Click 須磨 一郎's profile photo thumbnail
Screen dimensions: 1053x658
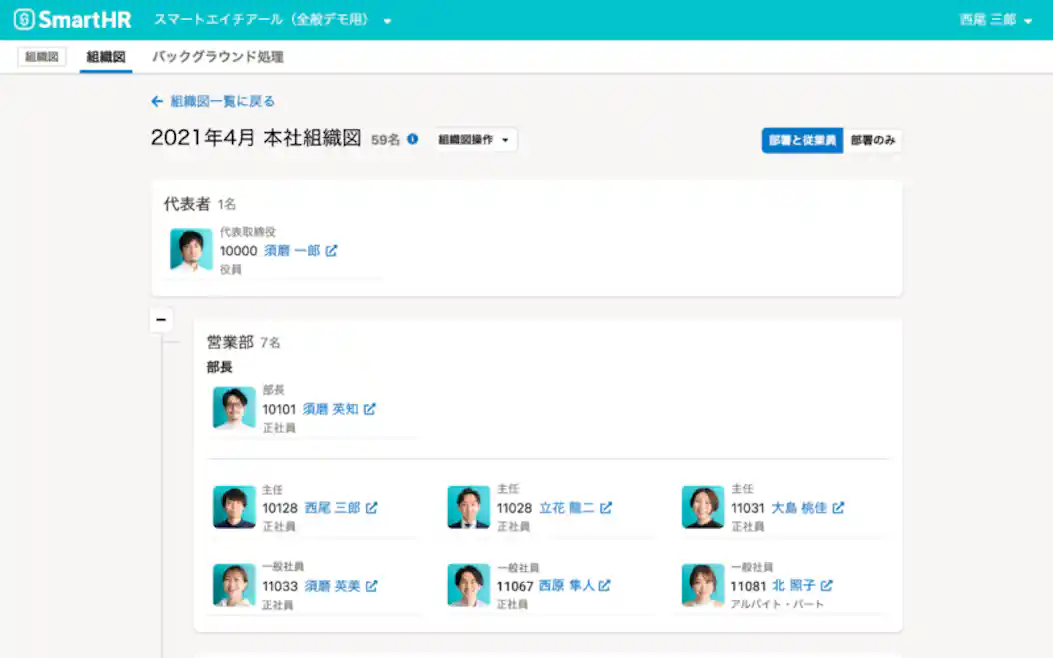pos(190,251)
